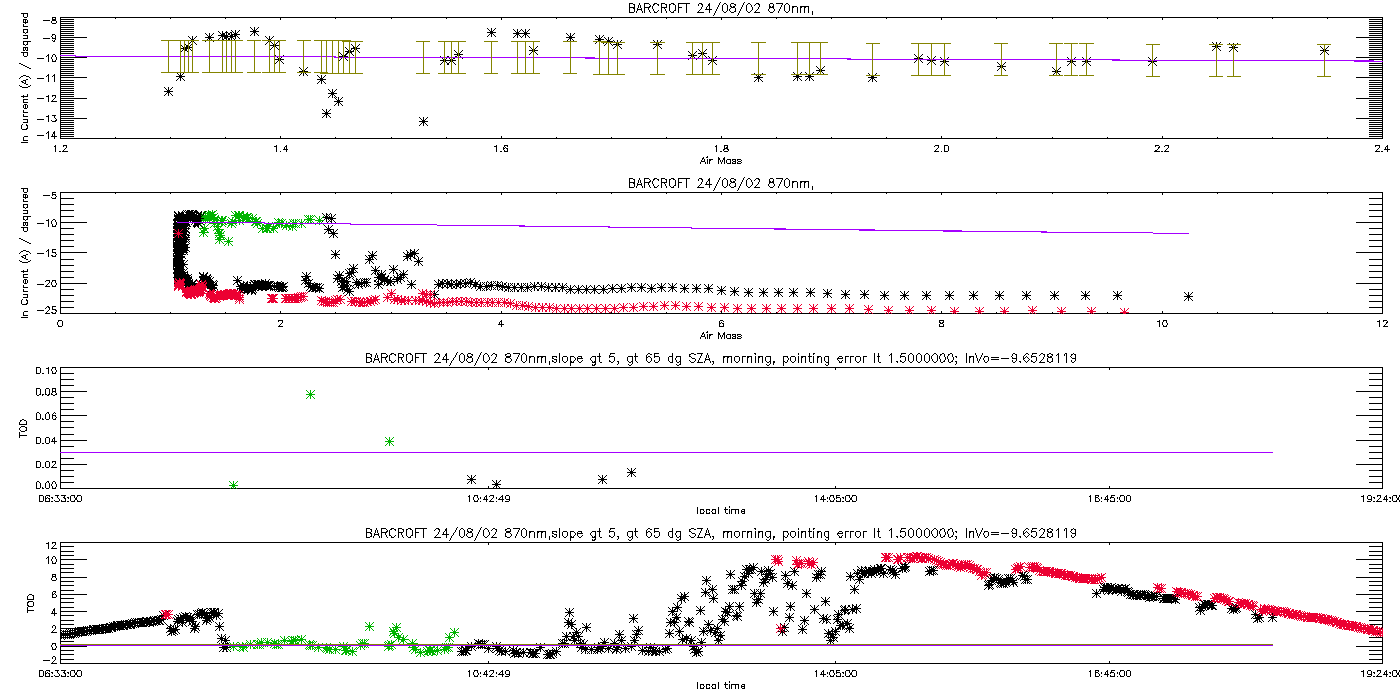The image size is (1400, 700).
Task: Click 'local time' label under bottom plot
Action: pyautogui.click(x=720, y=686)
